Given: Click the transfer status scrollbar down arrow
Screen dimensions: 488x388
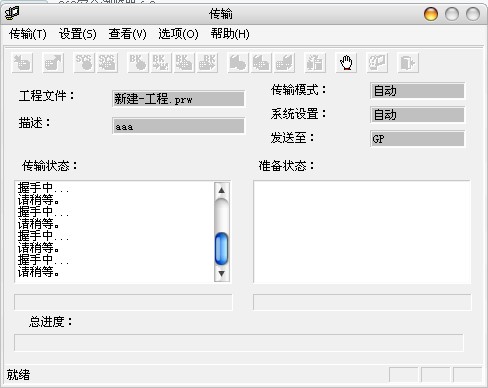Looking at the screenshot, I should click(222, 274).
